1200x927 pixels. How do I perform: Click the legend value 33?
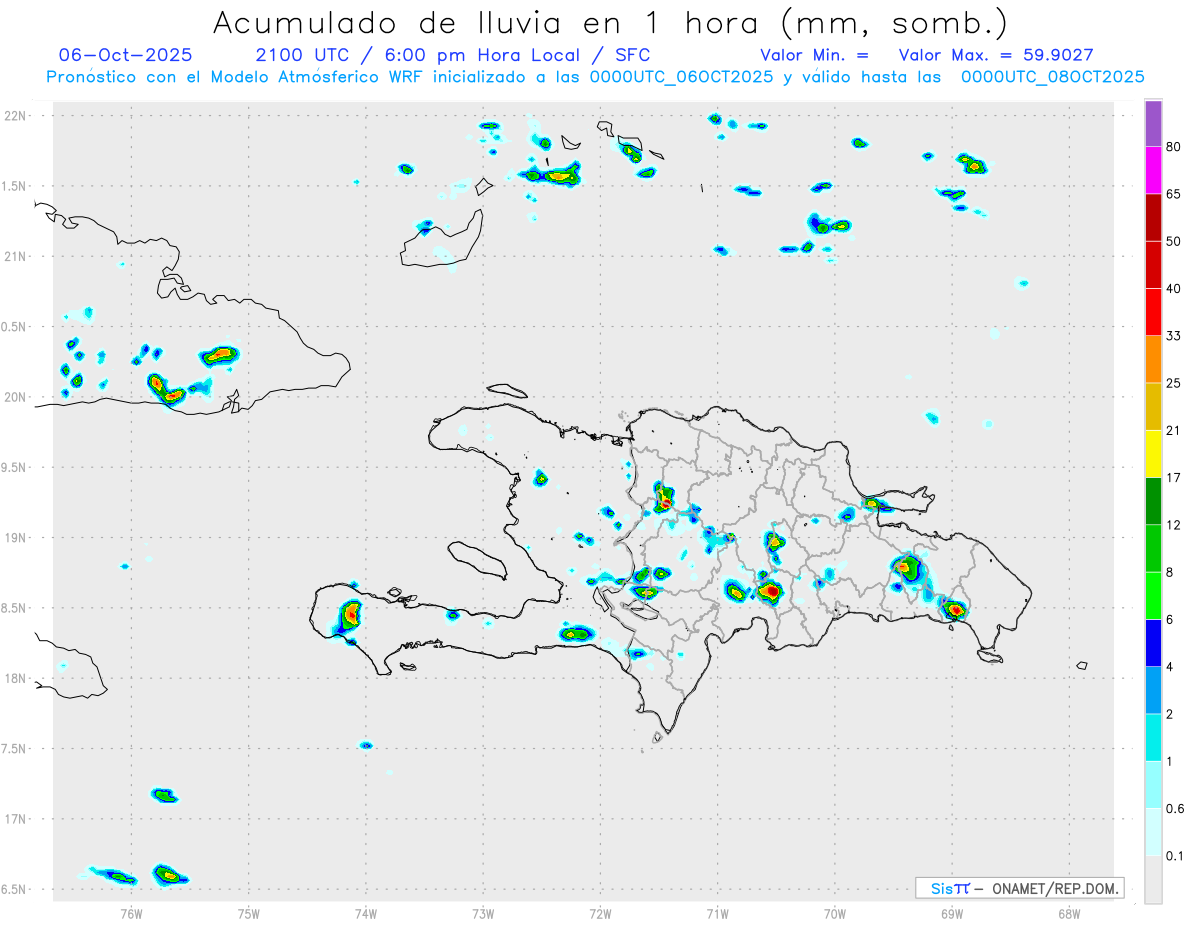point(1174,335)
